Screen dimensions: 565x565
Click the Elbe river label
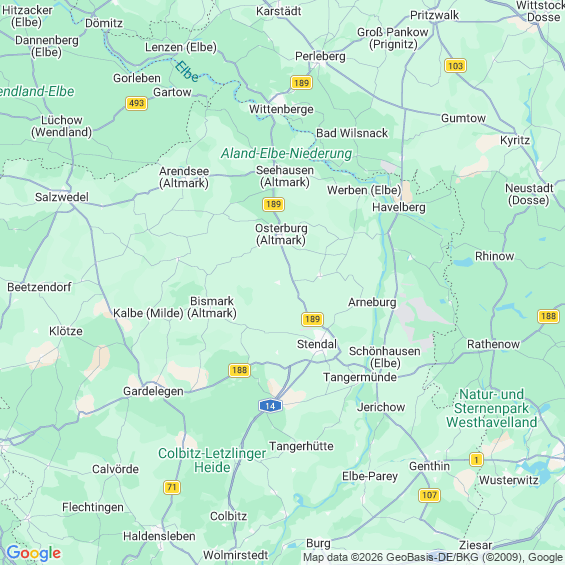(187, 71)
